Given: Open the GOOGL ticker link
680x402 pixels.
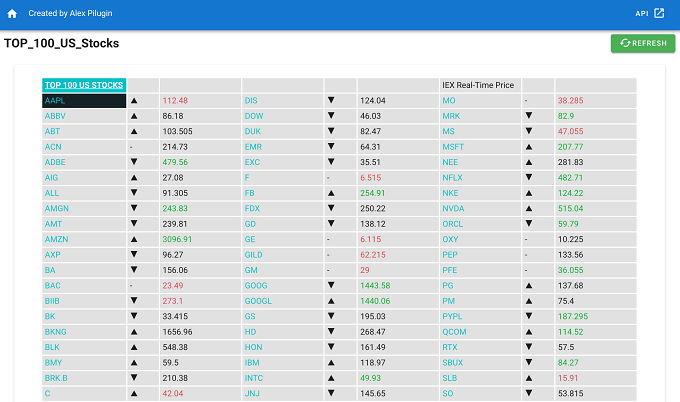Looking at the screenshot, I should 258,301.
